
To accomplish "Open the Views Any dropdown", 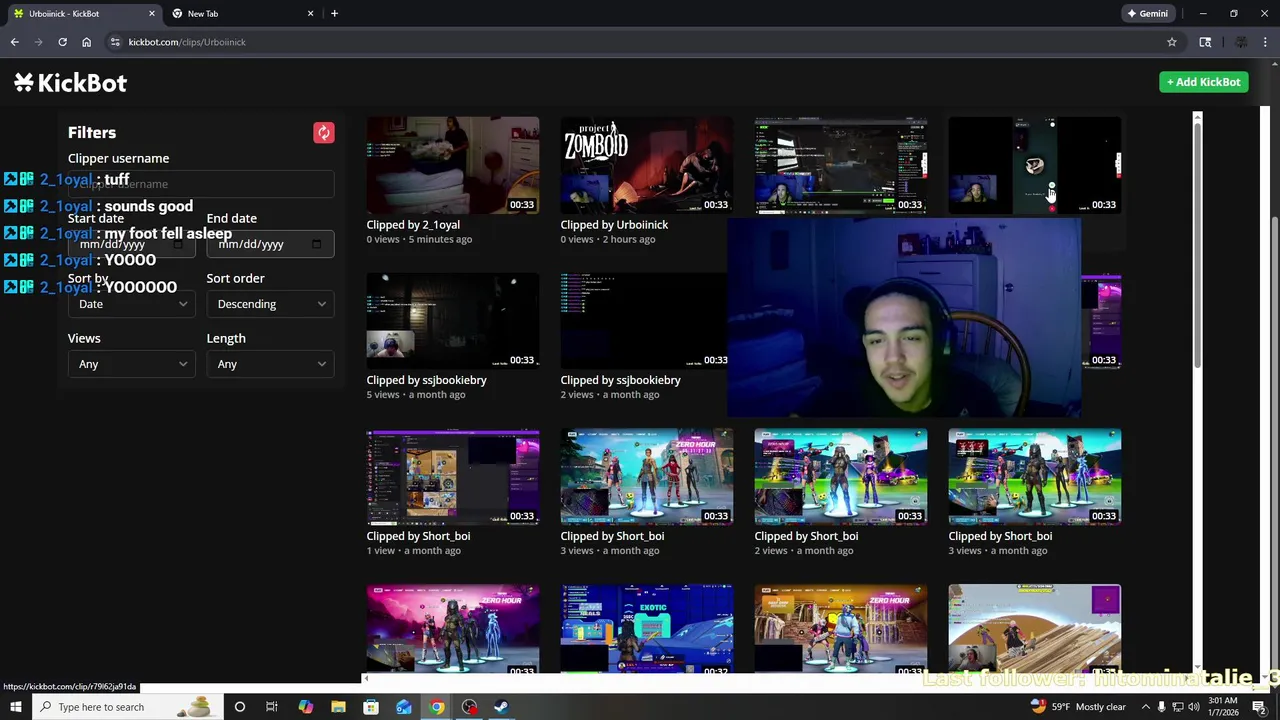I will pyautogui.click(x=131, y=364).
